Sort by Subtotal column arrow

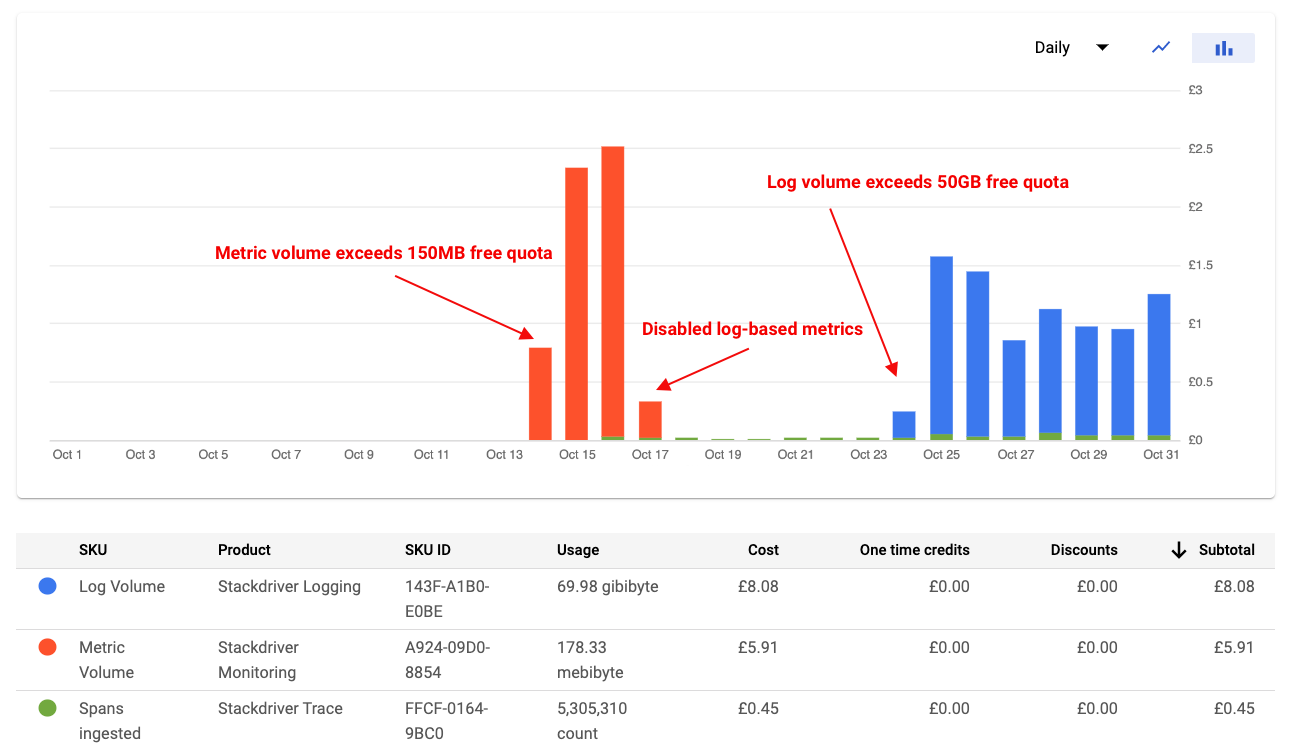tap(1179, 550)
